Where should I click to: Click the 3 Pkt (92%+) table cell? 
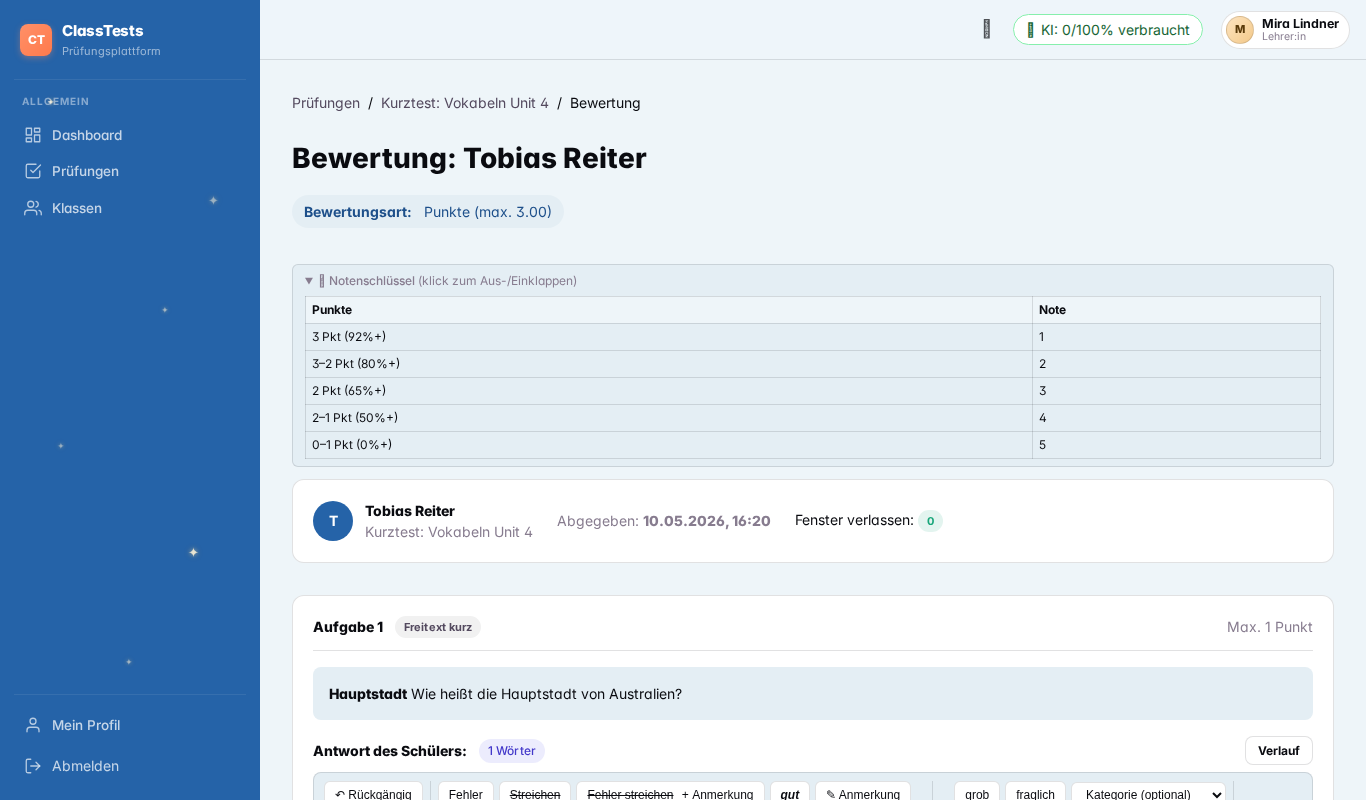point(669,337)
